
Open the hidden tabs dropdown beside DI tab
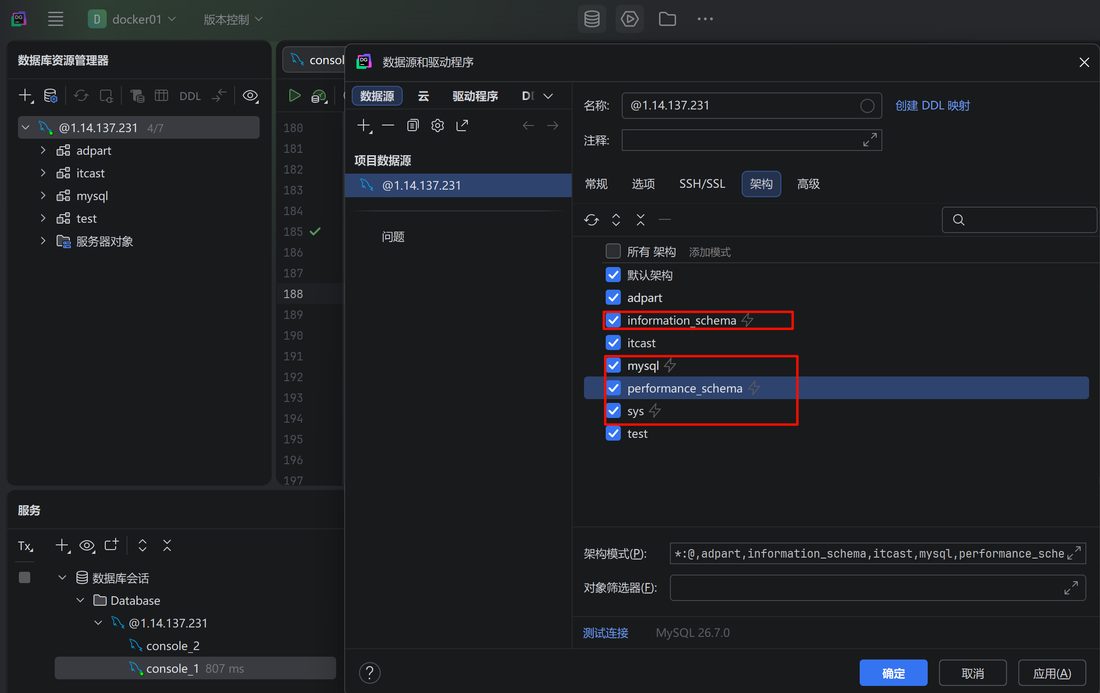tap(549, 96)
